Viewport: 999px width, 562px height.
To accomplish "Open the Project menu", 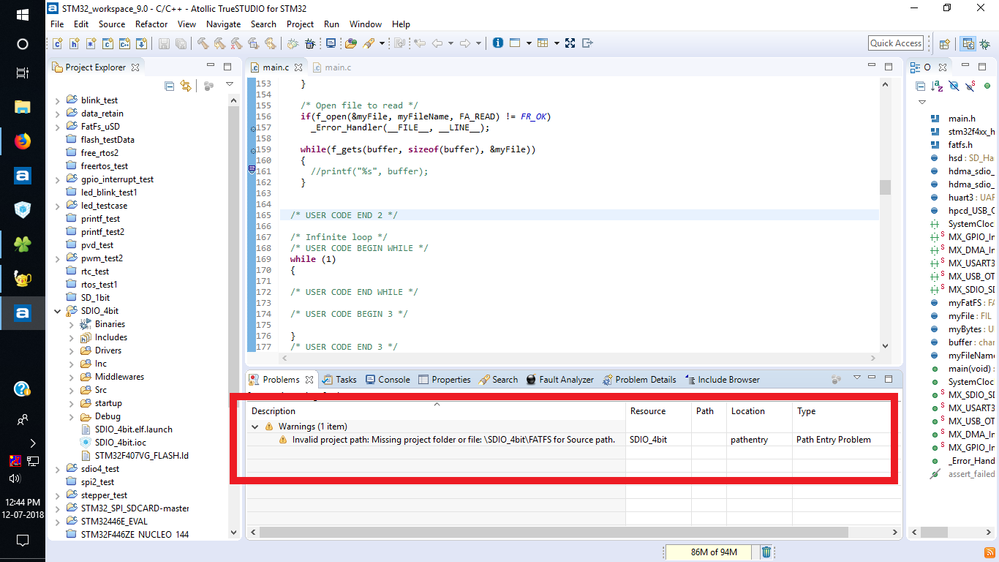I will pos(299,24).
